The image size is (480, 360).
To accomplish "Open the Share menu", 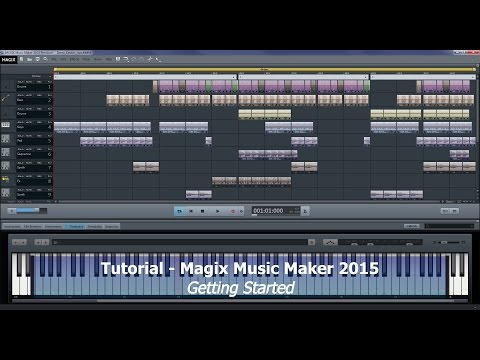I will (98, 59).
